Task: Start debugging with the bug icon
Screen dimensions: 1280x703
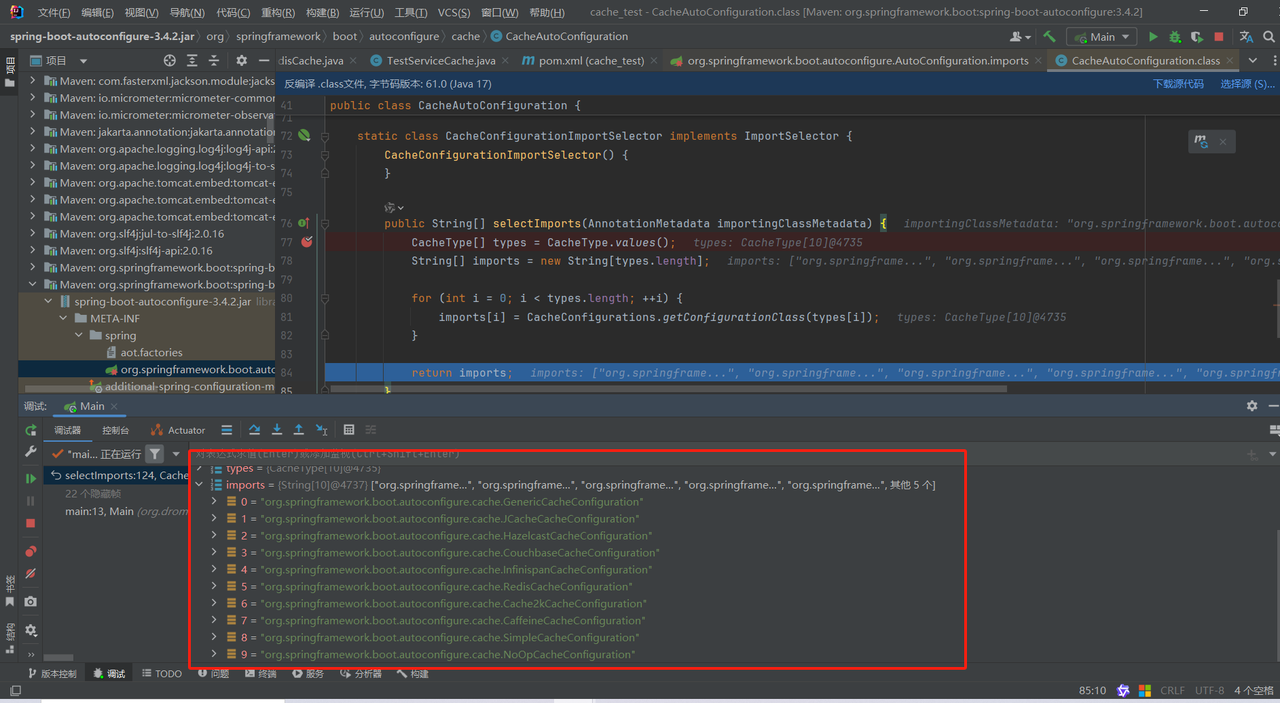Action: tap(1176, 36)
